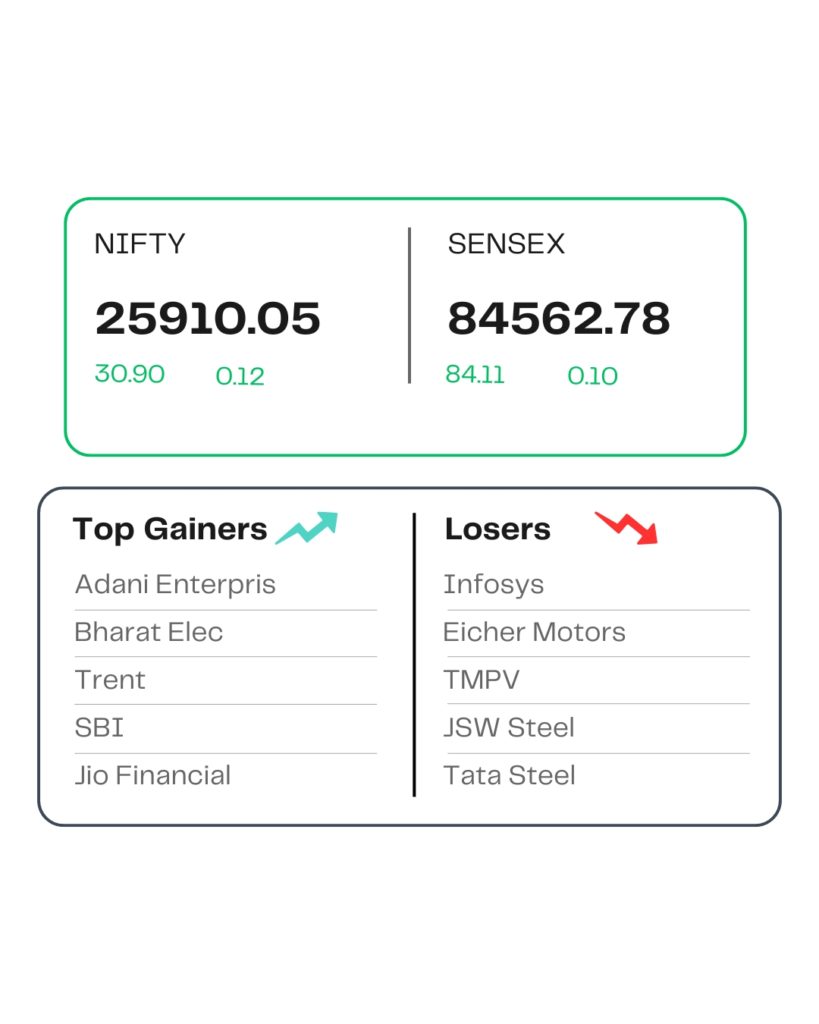
Task: Click the NIFTY value 25910.05
Action: pos(208,318)
